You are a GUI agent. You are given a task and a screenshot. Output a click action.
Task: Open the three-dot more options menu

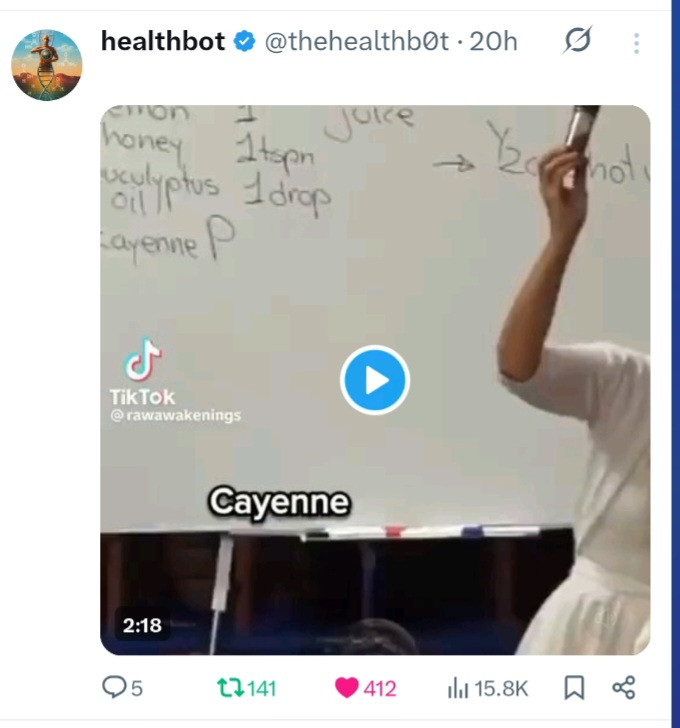pos(636,43)
